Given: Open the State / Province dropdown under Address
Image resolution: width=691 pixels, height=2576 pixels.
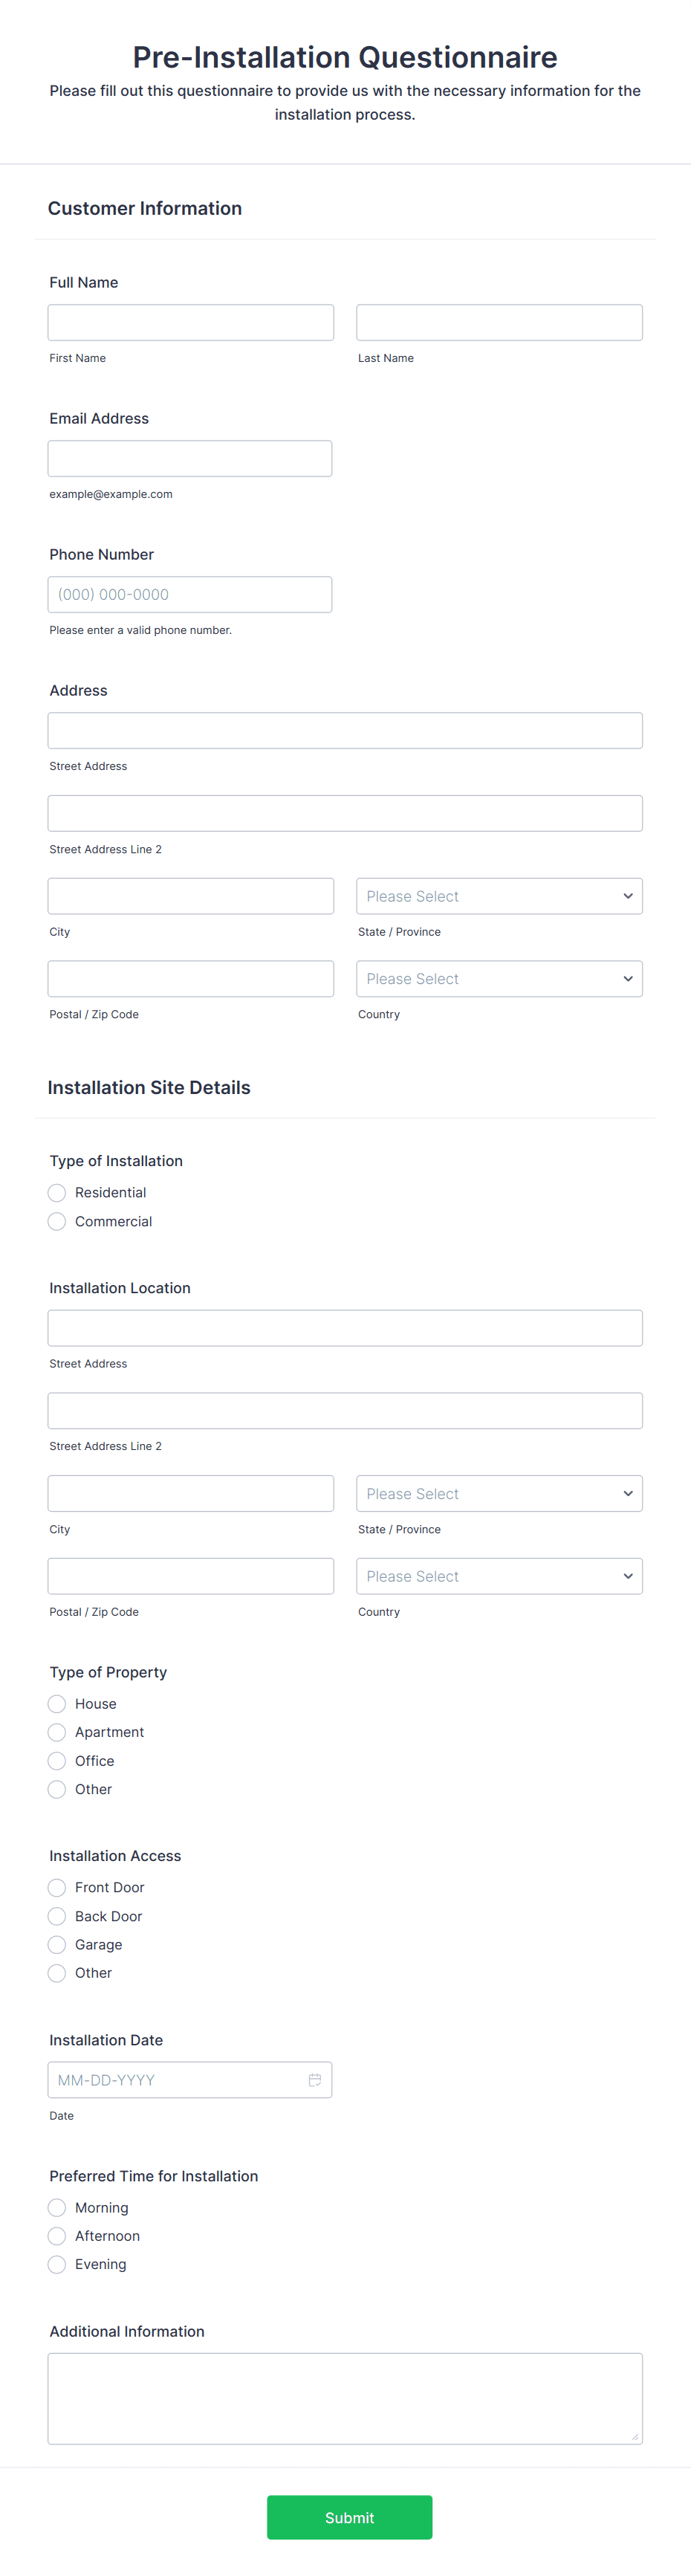Looking at the screenshot, I should point(499,895).
